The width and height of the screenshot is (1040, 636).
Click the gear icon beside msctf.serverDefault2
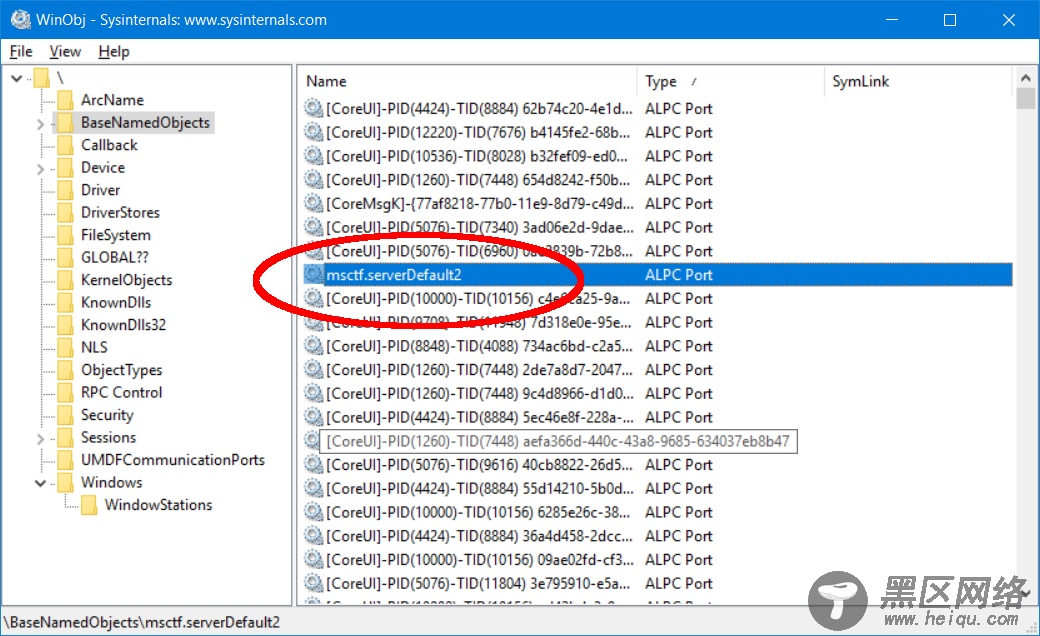pos(314,275)
